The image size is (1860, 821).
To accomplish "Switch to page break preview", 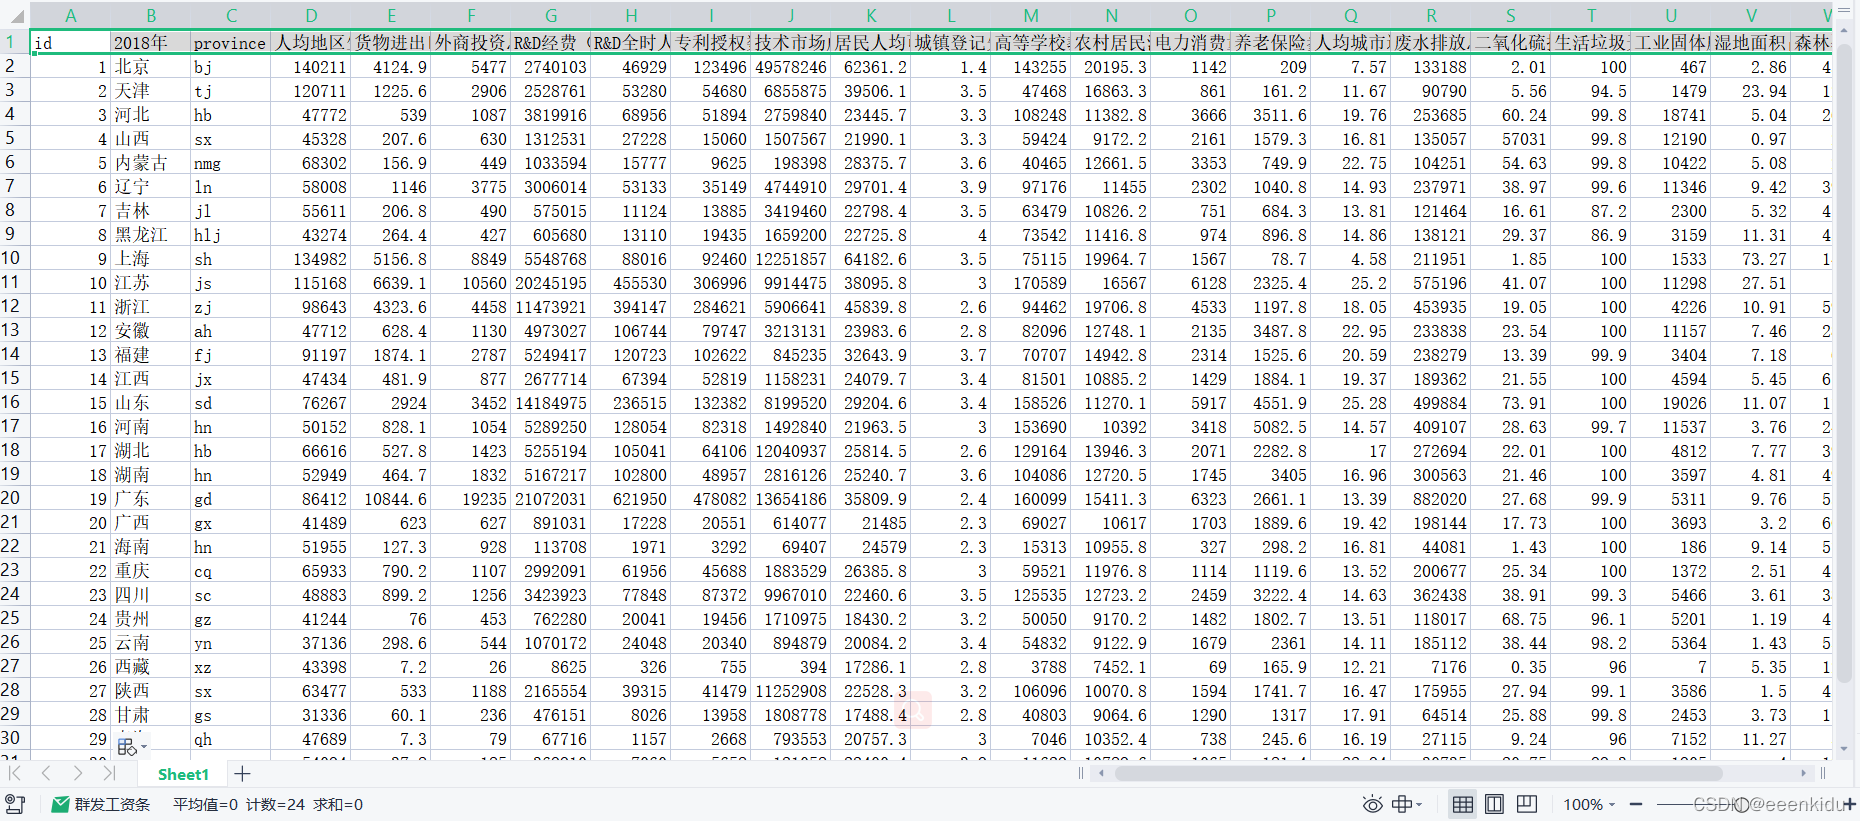I will pos(1527,804).
